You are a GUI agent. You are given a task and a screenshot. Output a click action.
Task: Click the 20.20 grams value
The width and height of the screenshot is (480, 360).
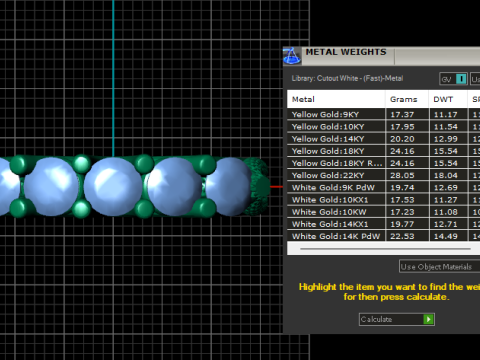pyautogui.click(x=402, y=139)
